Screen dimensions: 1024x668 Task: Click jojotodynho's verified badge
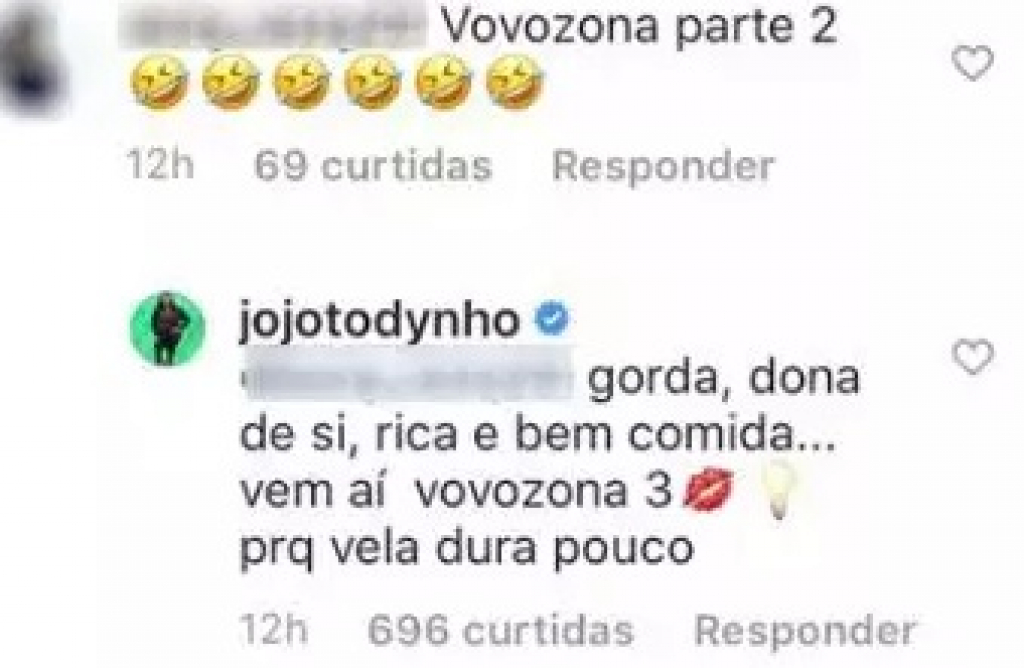pyautogui.click(x=552, y=319)
